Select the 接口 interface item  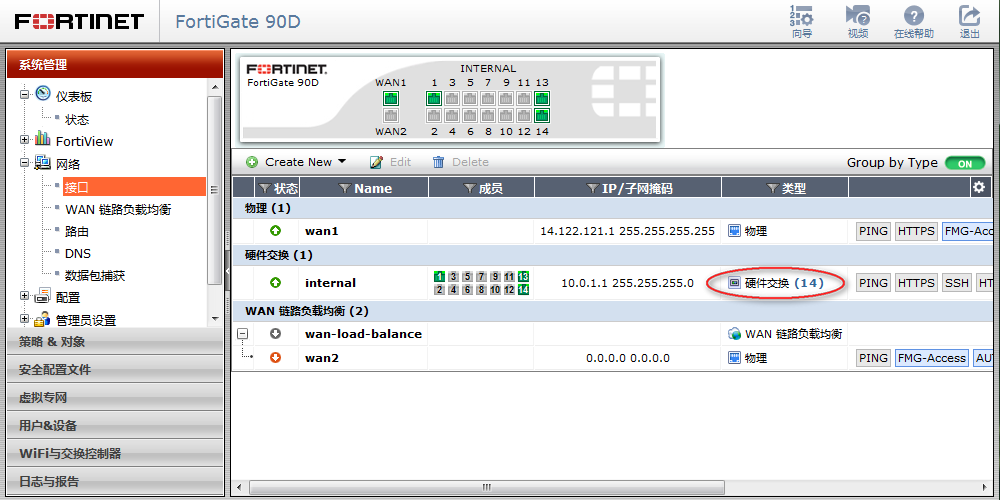[134, 187]
